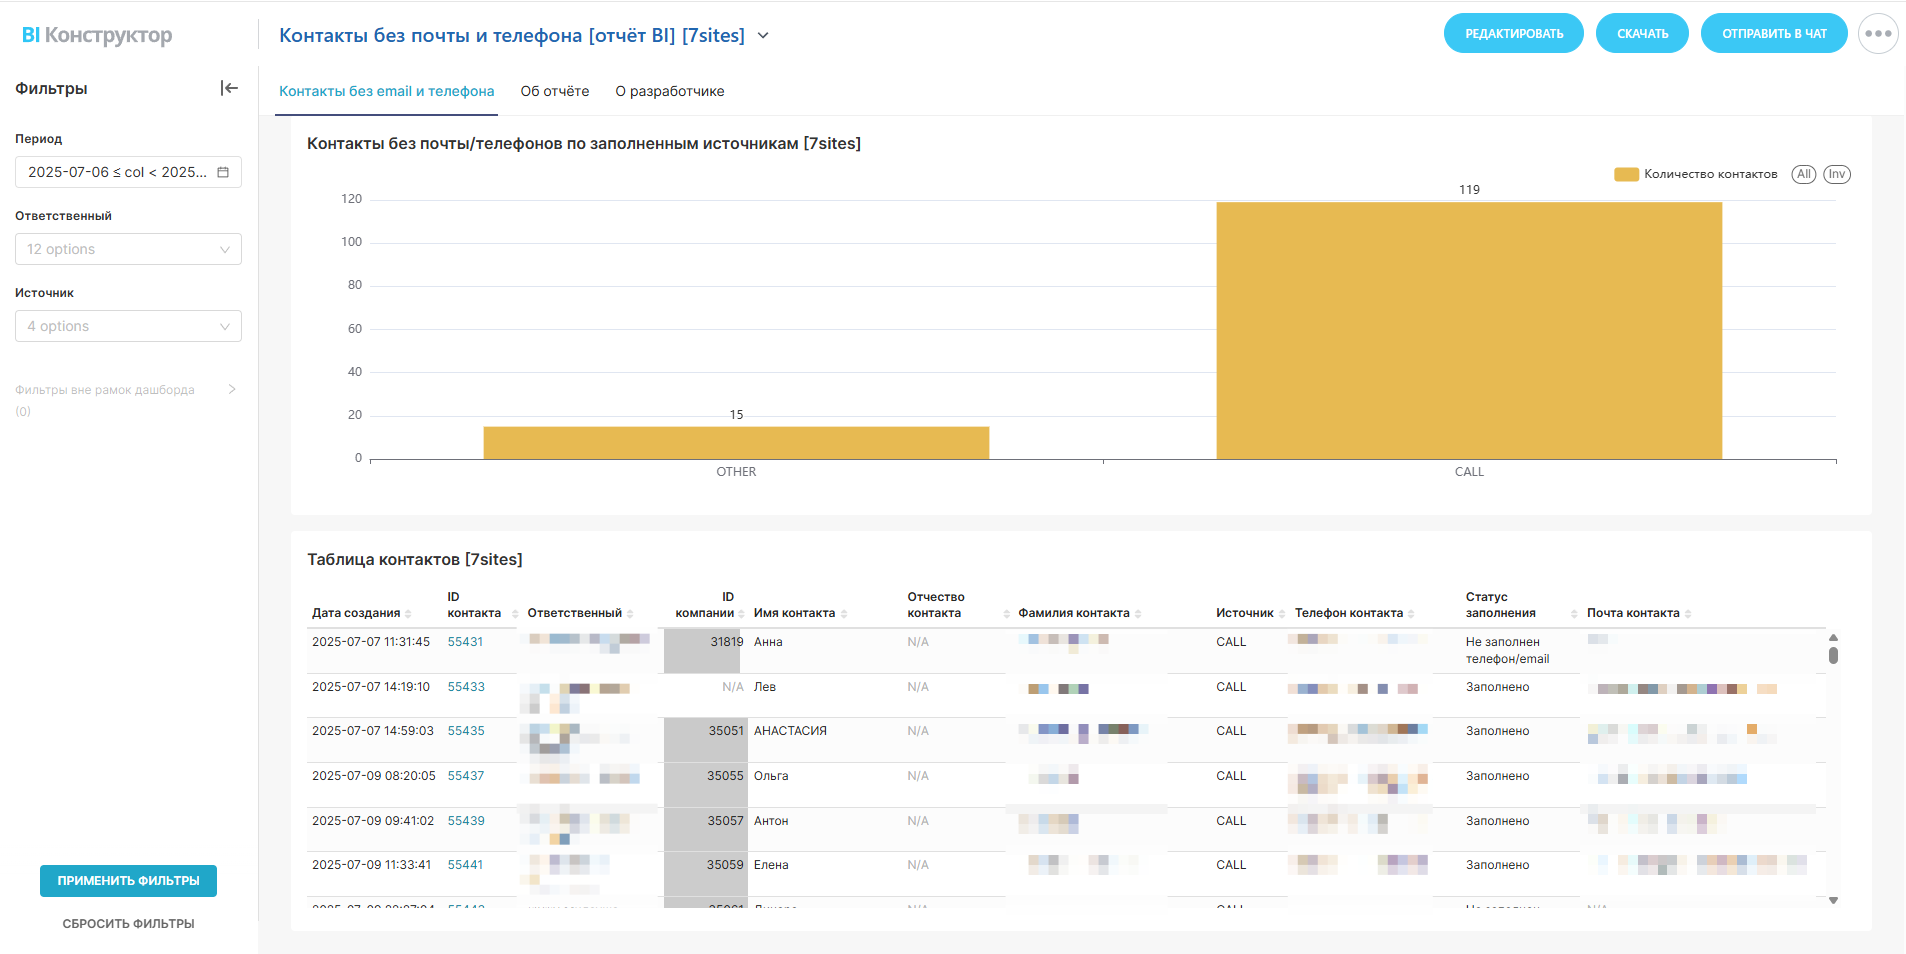The height and width of the screenshot is (954, 1906).
Task: Click sort icon beside Источник column header
Action: point(1282,614)
